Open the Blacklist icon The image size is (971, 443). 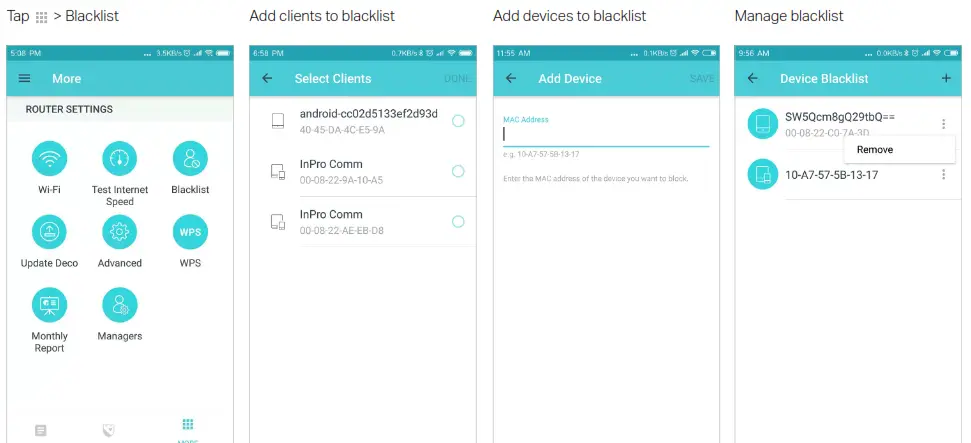(x=190, y=159)
